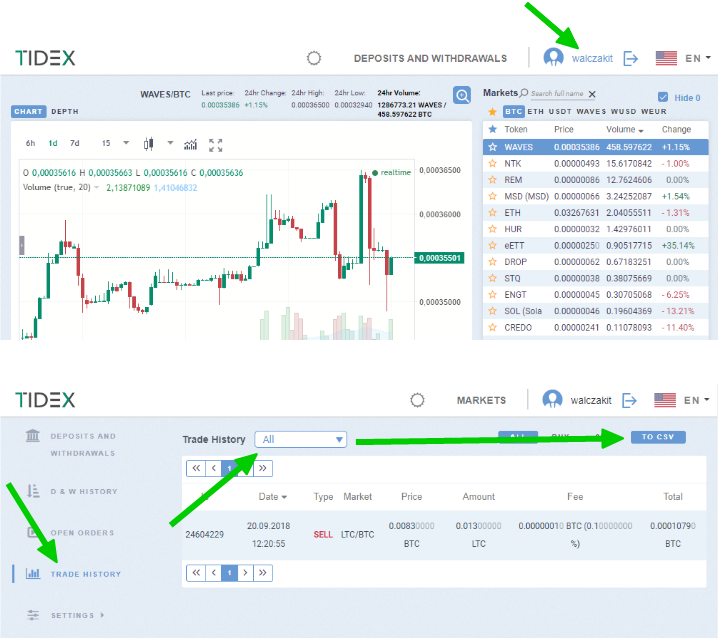
Task: Toggle the WAVES row favorite star
Action: pos(492,147)
